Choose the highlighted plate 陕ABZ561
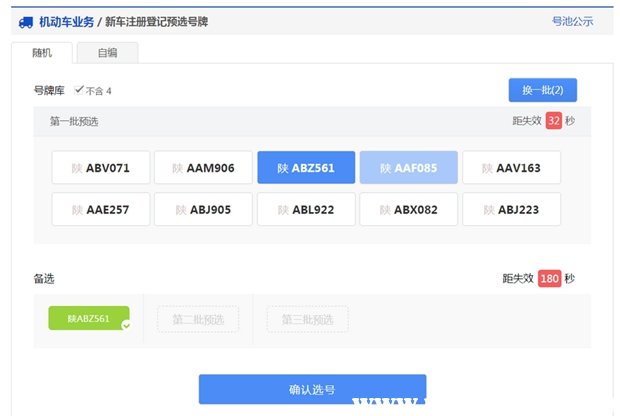620x416 pixels. point(306,168)
